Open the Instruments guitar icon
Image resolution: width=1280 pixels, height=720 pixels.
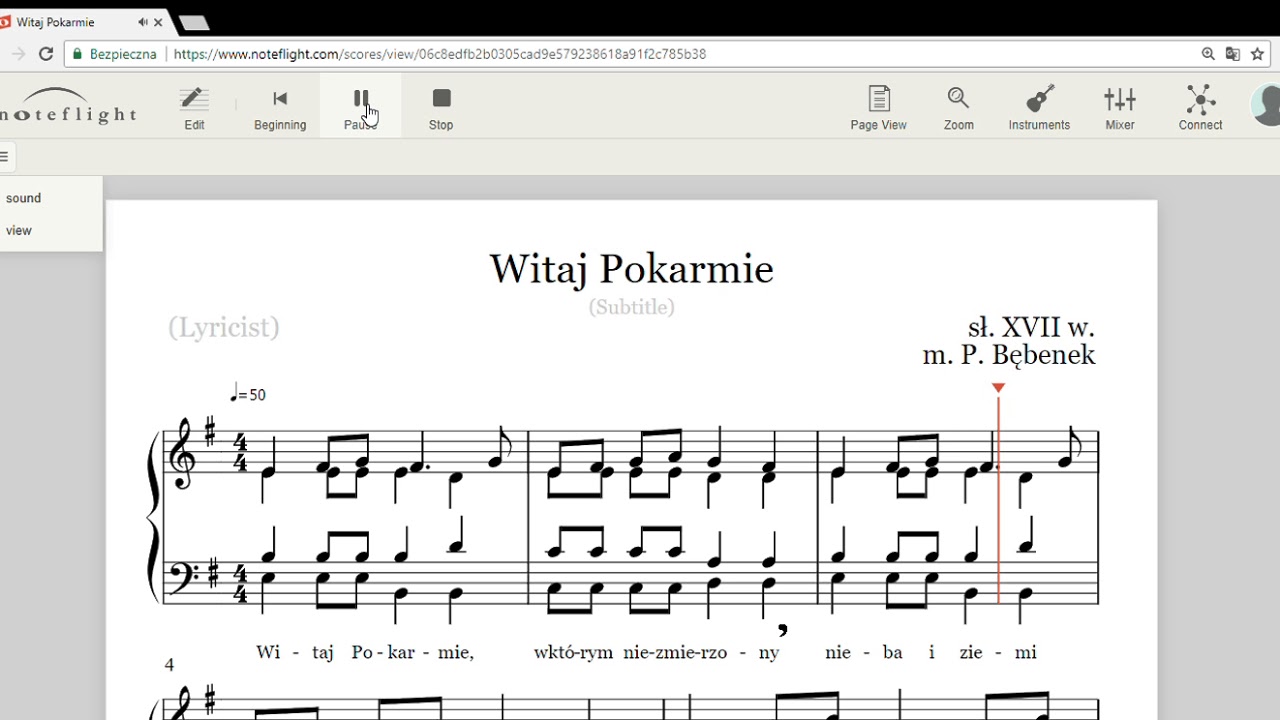[1039, 108]
